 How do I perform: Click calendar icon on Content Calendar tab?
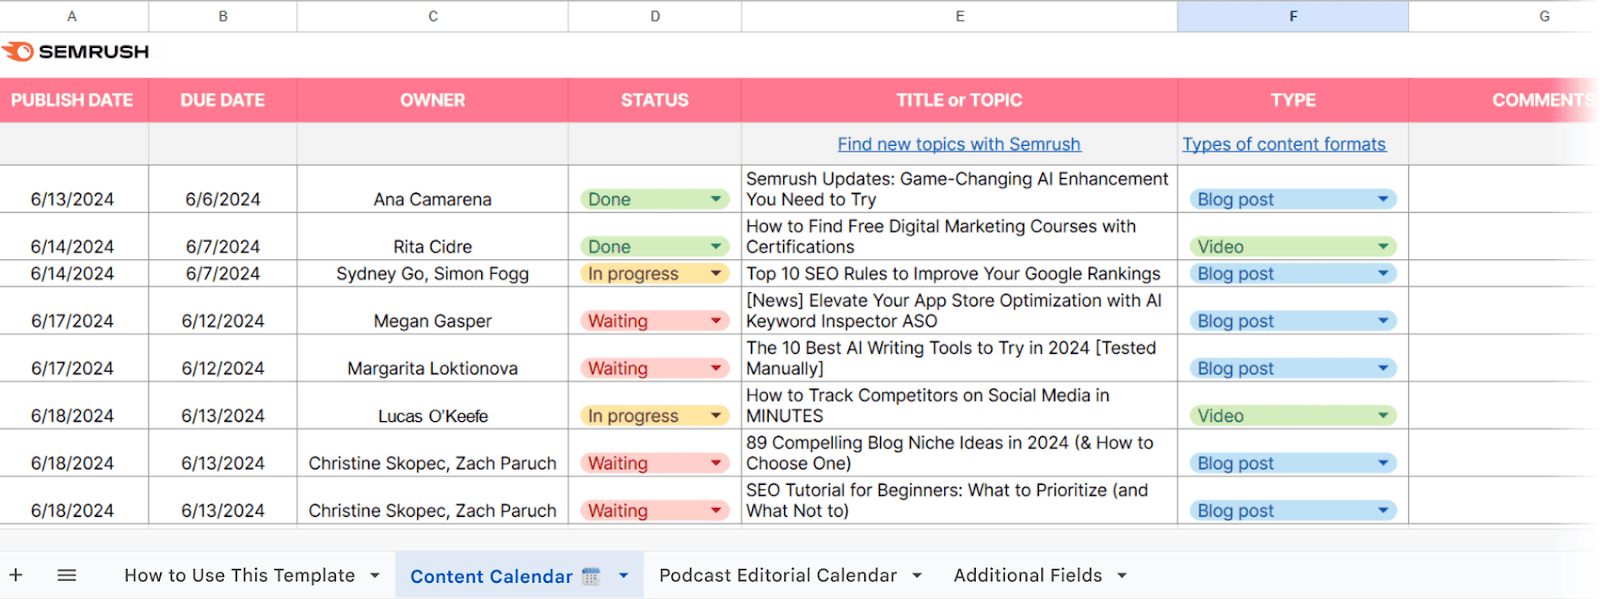[x=591, y=576]
